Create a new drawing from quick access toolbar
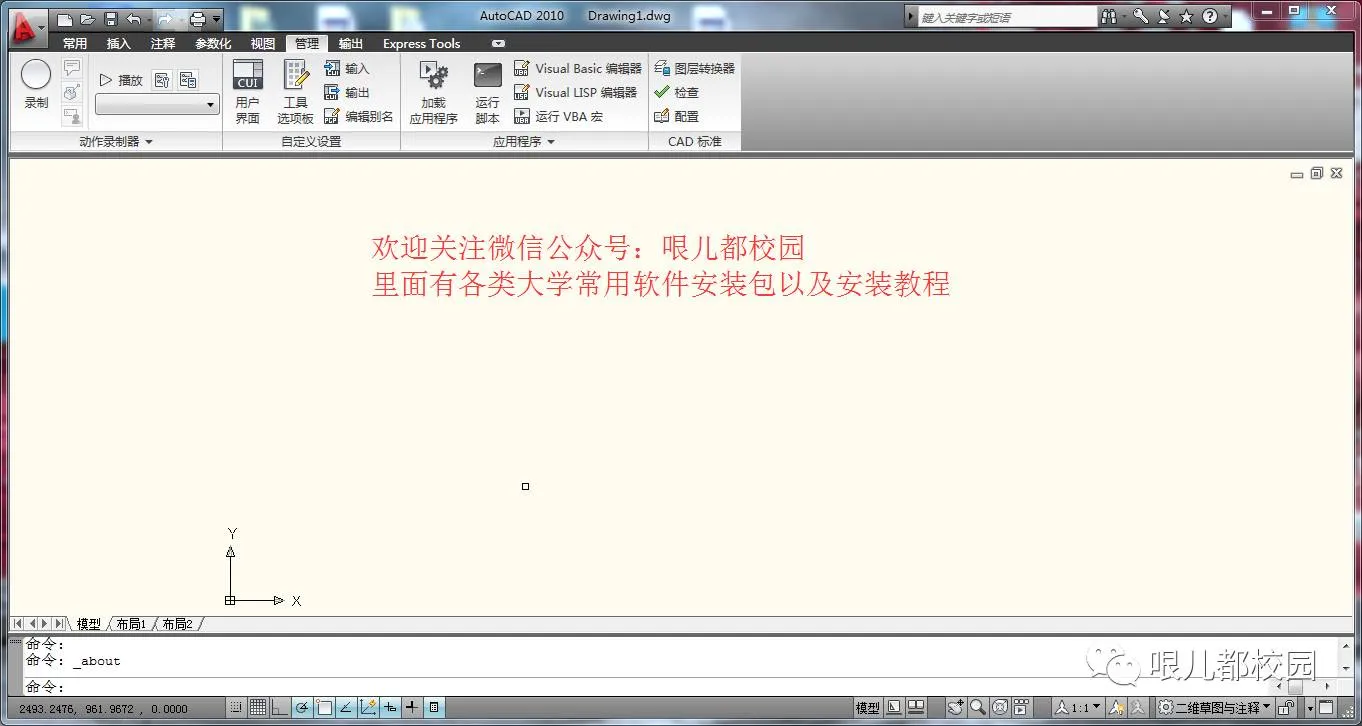1362x726 pixels. coord(65,19)
